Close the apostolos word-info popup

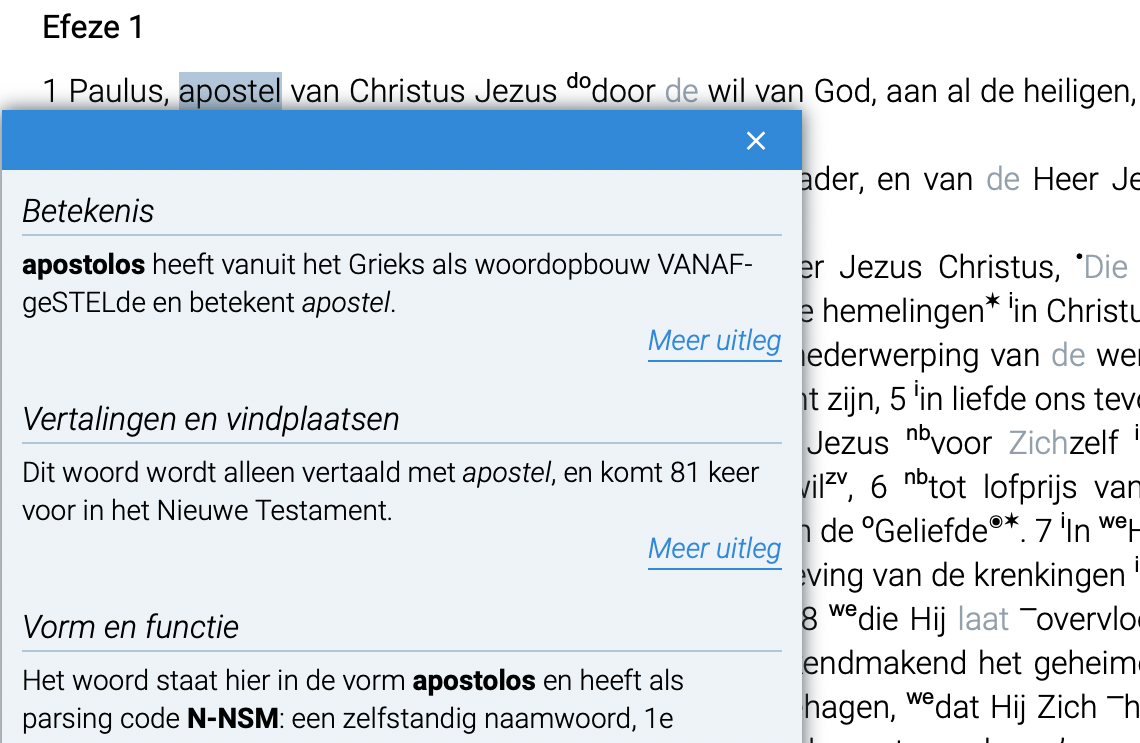(x=756, y=141)
